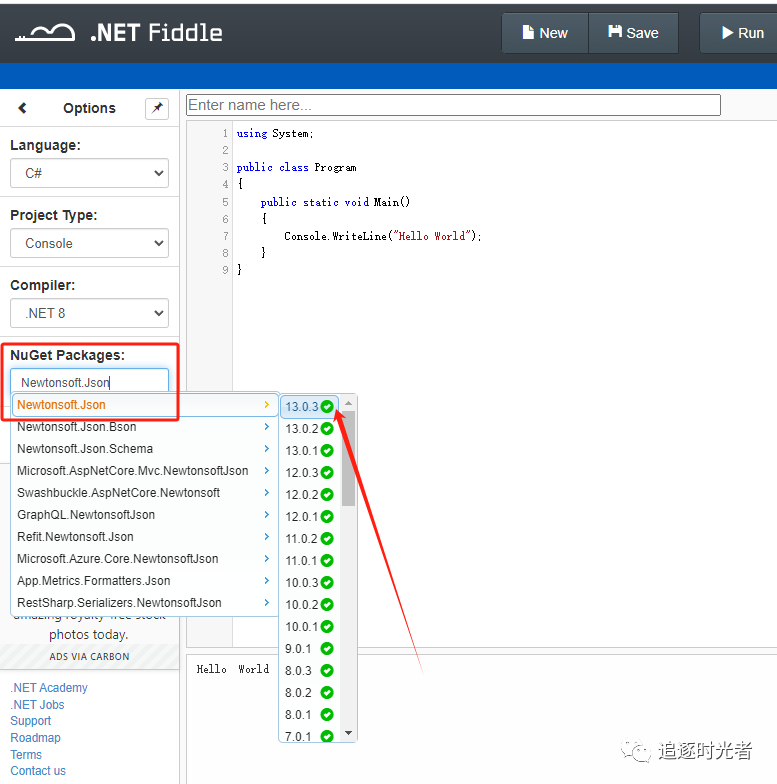The image size is (777, 784).
Task: Open the Support link
Action: 30,721
